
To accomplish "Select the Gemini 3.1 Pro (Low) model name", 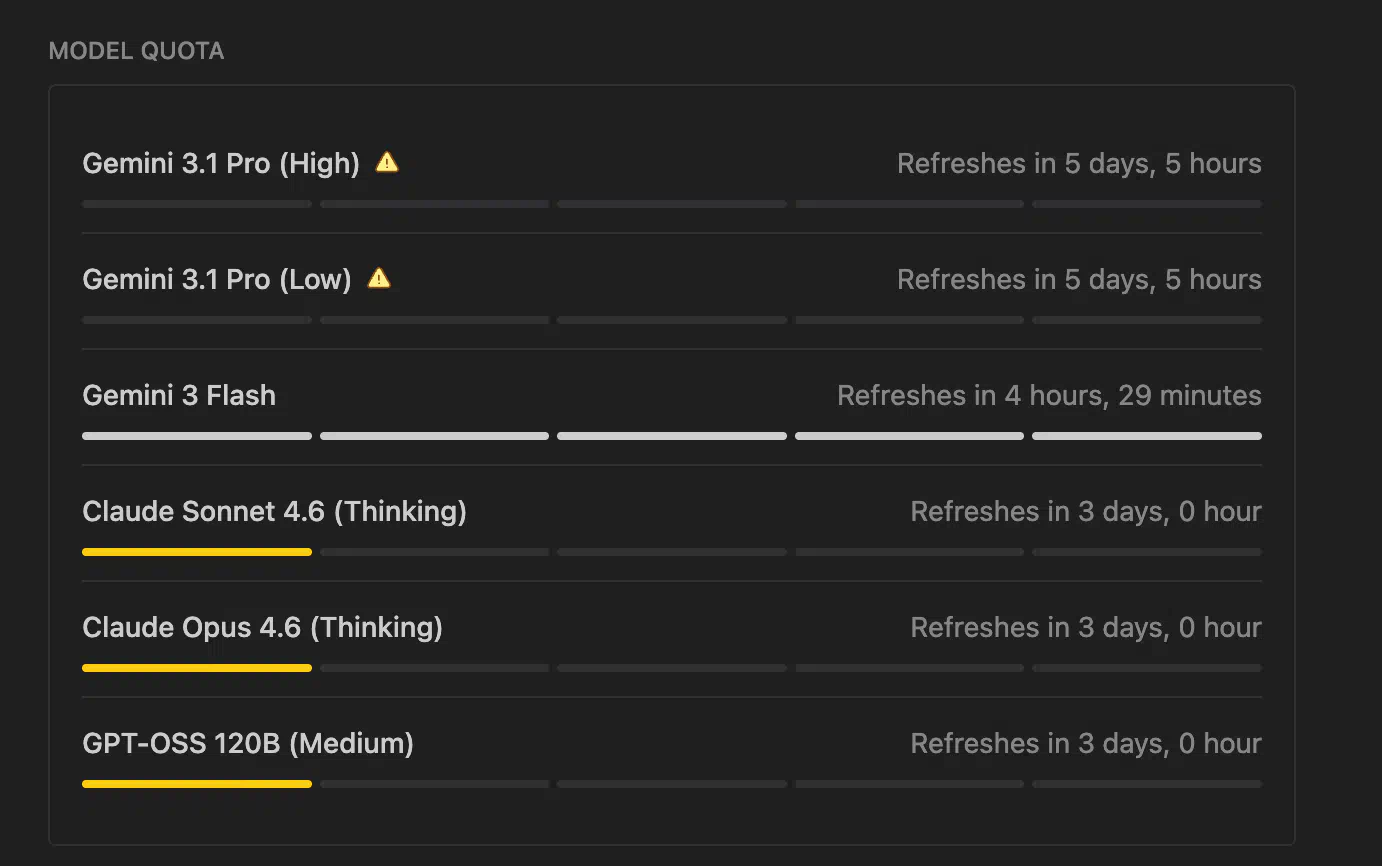I will [x=217, y=280].
